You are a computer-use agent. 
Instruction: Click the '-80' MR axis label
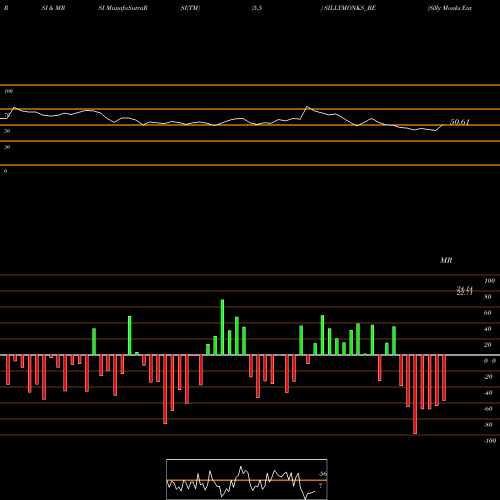tap(488, 425)
